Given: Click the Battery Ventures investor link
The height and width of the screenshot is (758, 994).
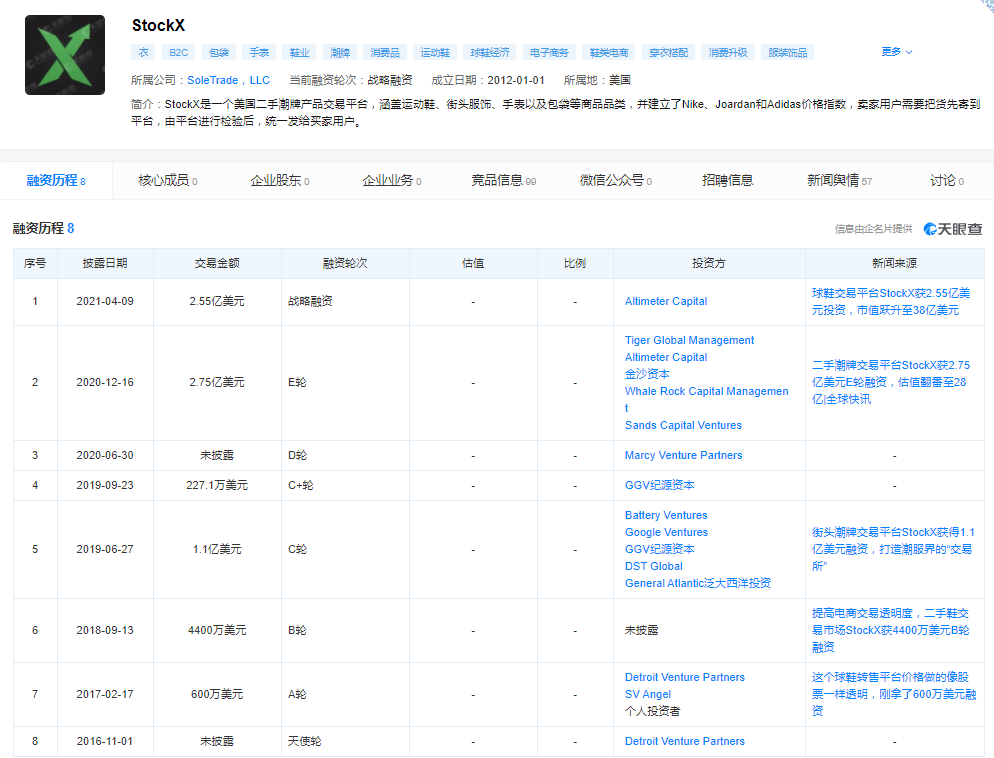Looking at the screenshot, I should [666, 515].
